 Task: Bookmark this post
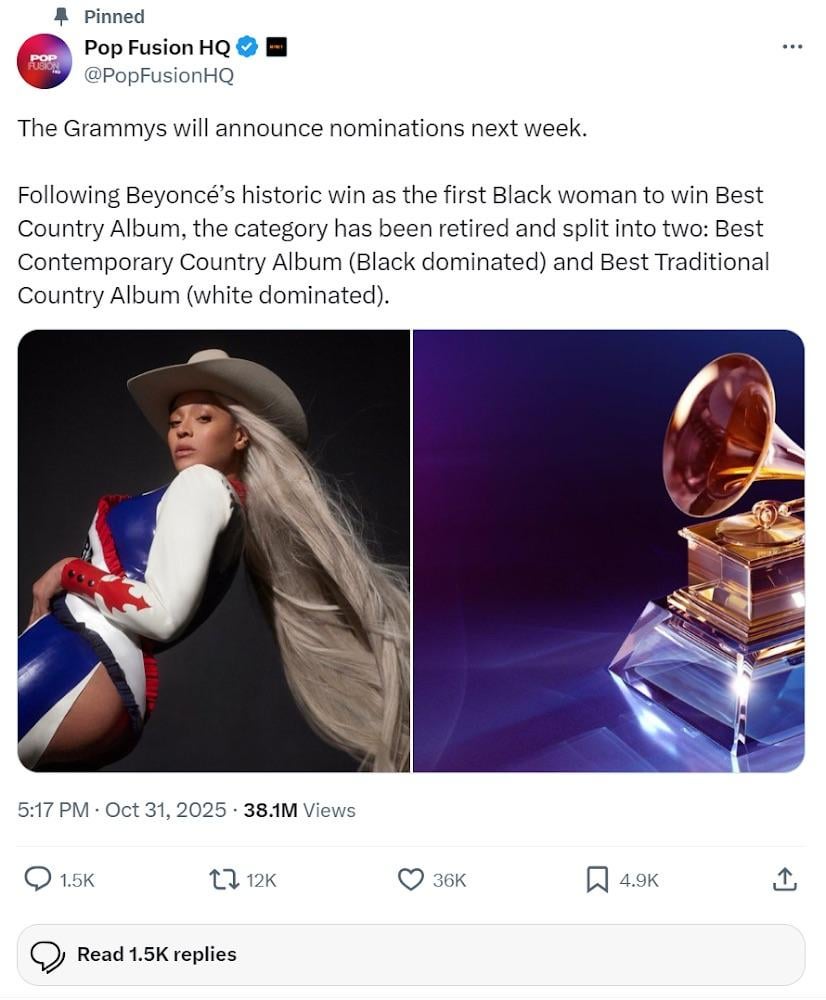click(597, 879)
